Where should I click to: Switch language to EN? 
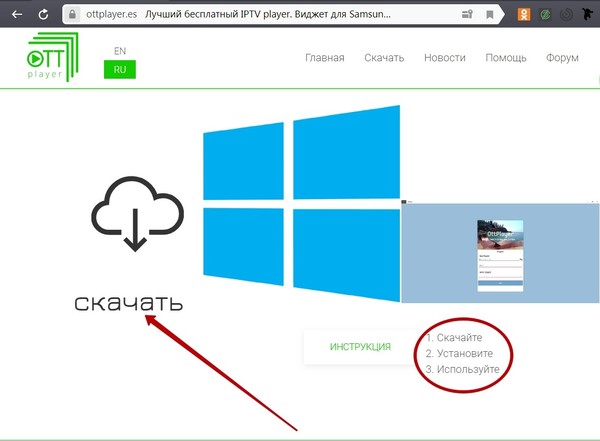[x=120, y=51]
